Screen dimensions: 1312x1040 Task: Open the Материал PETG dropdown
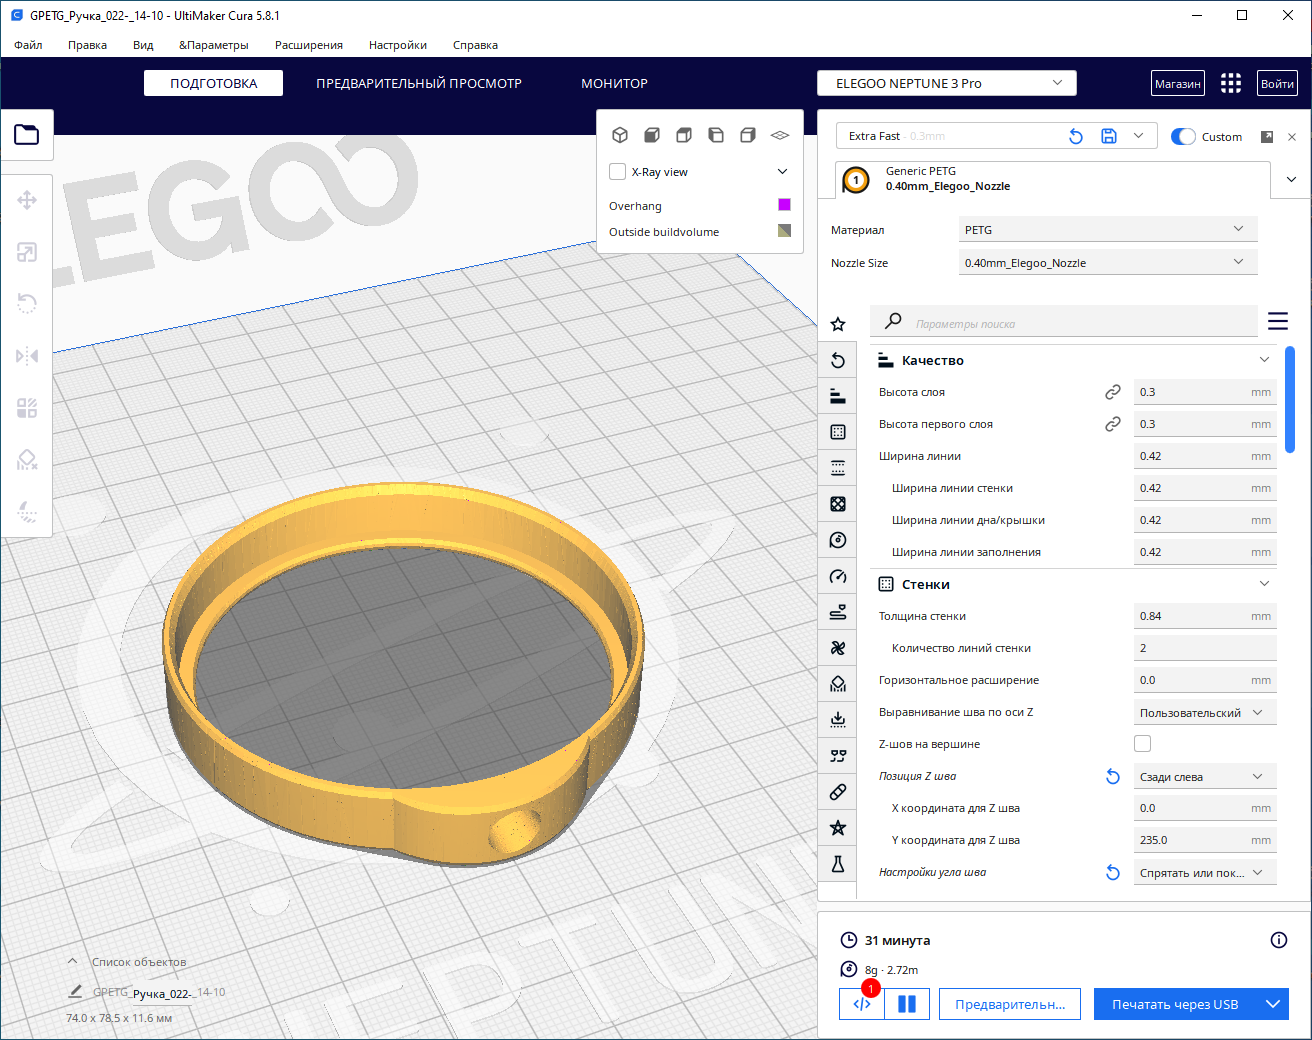(x=1106, y=230)
